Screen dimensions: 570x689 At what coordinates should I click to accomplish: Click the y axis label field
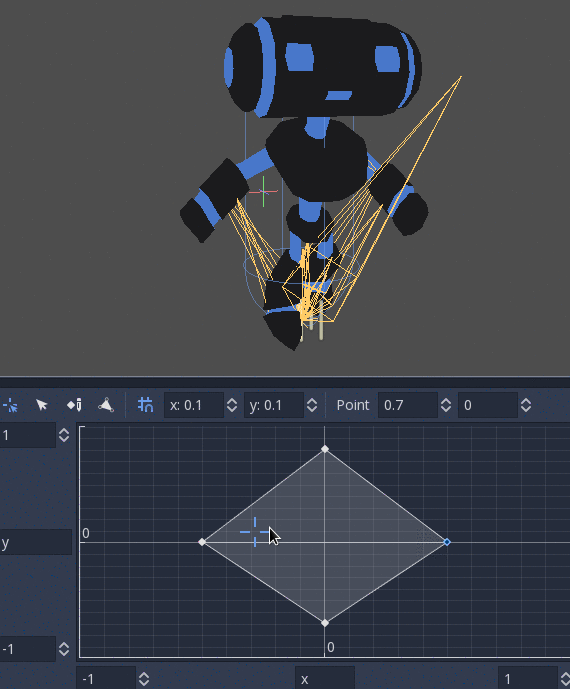pos(35,543)
